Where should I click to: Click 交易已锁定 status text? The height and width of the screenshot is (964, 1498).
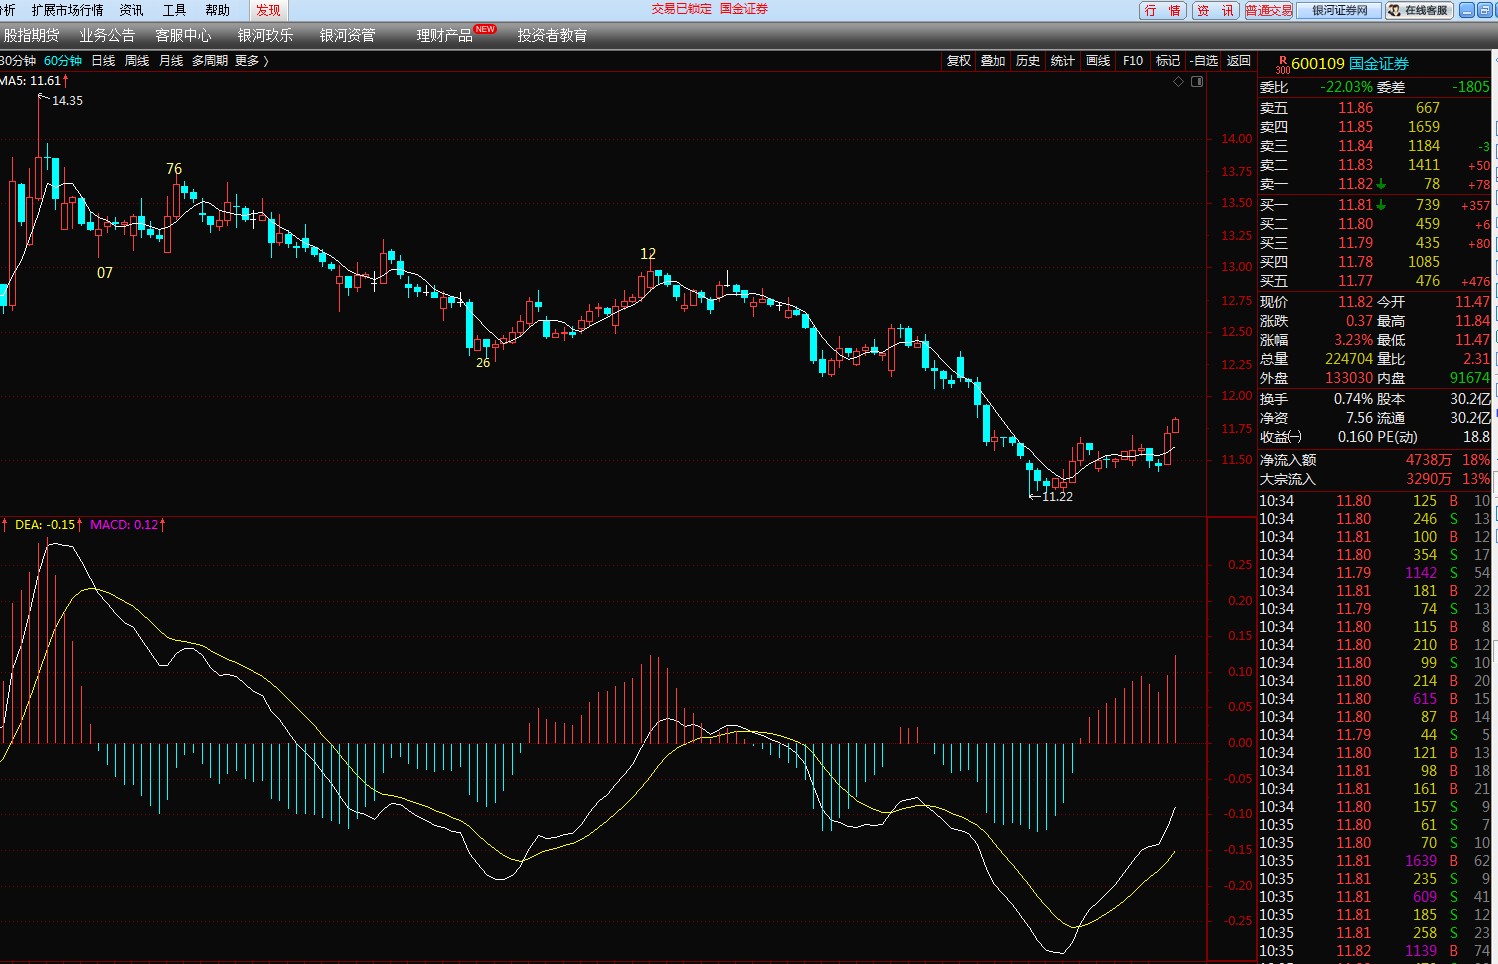pos(682,9)
